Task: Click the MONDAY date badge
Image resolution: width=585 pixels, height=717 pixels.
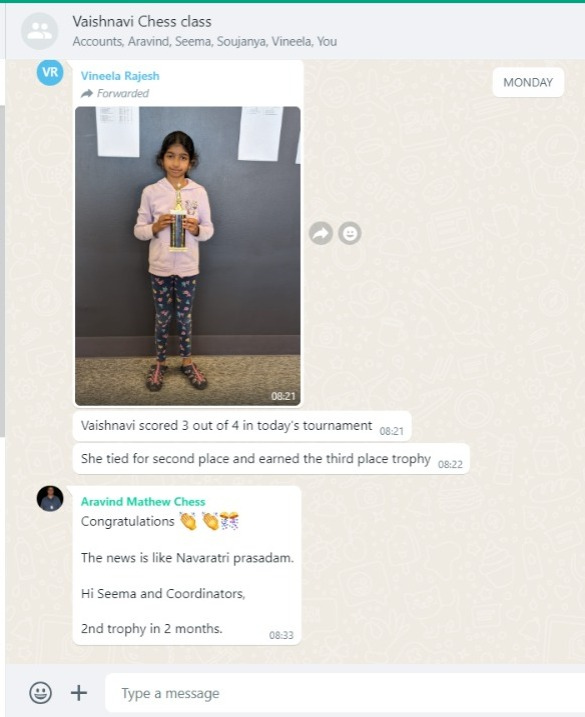Action: (528, 82)
